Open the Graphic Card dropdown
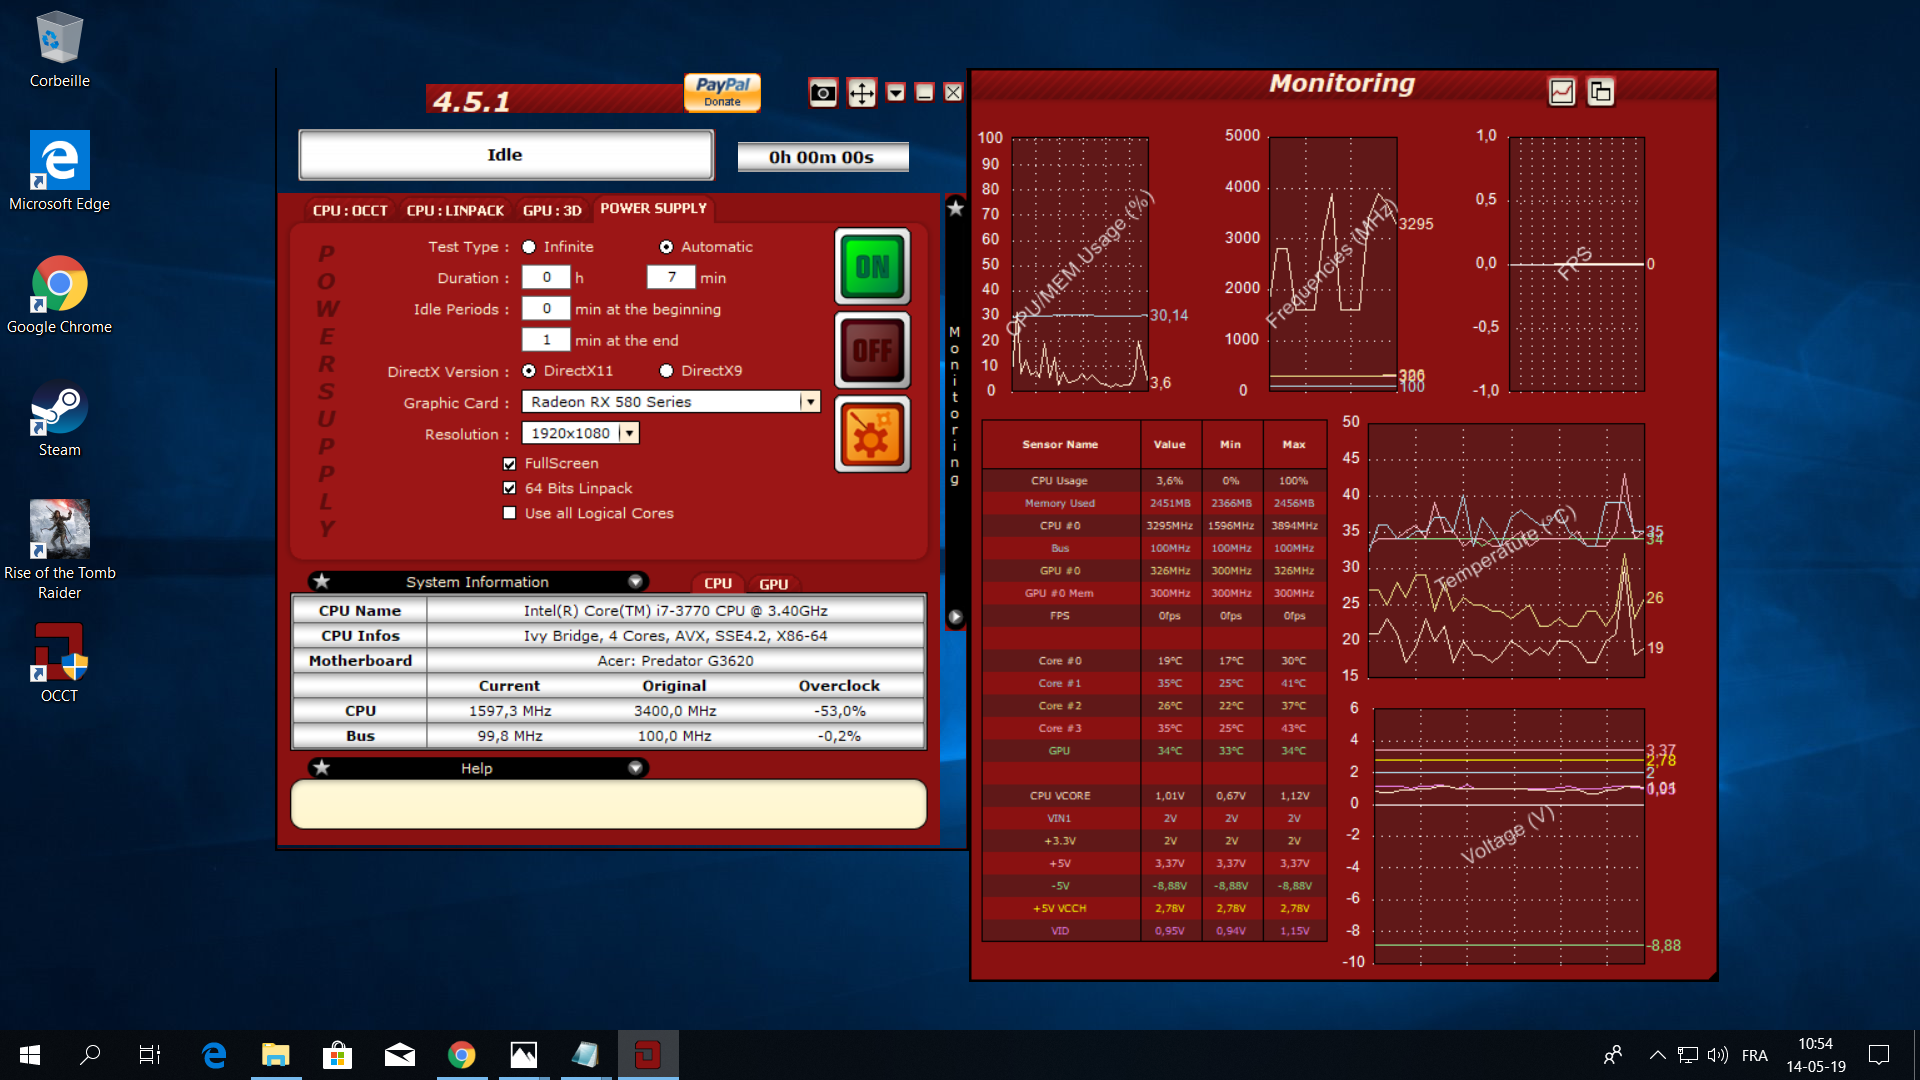The image size is (1920, 1080). (x=810, y=402)
